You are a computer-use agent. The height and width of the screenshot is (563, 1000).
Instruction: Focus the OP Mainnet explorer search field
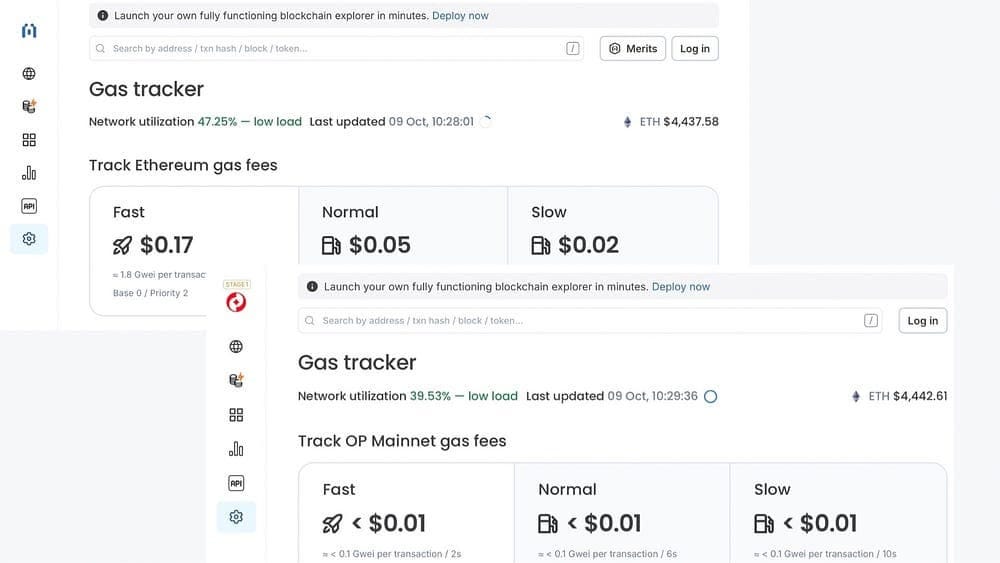point(590,321)
